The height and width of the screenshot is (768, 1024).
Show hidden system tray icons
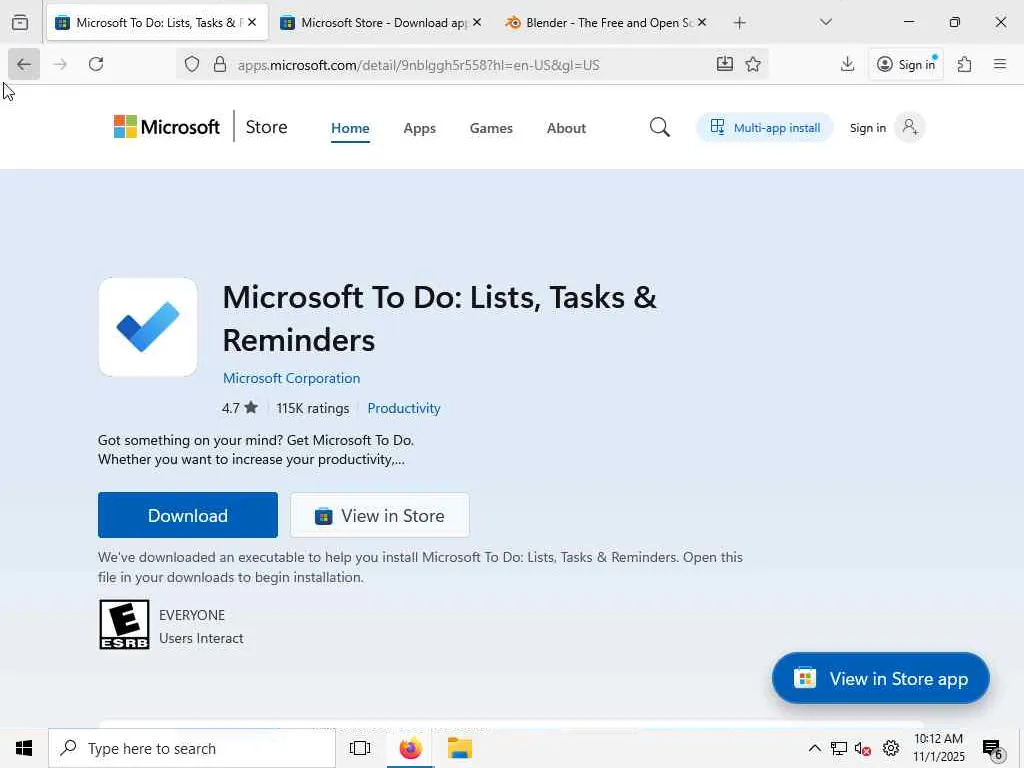(814, 748)
